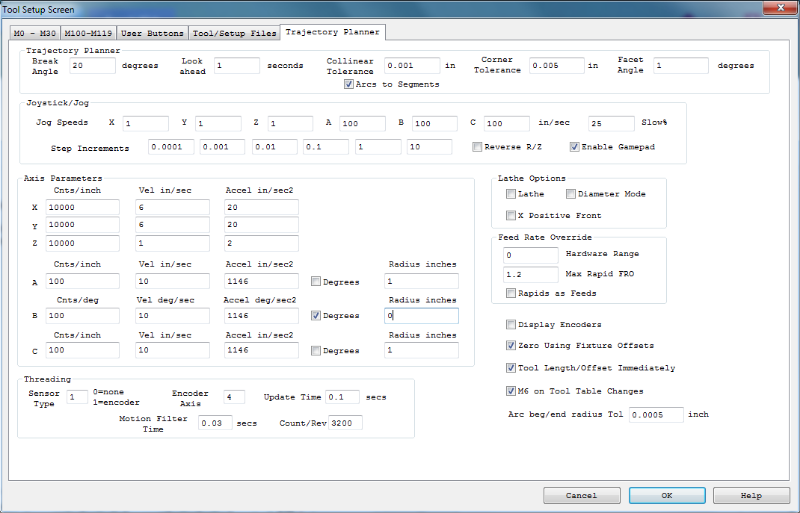Open the M100-M119 tab

coord(88,33)
